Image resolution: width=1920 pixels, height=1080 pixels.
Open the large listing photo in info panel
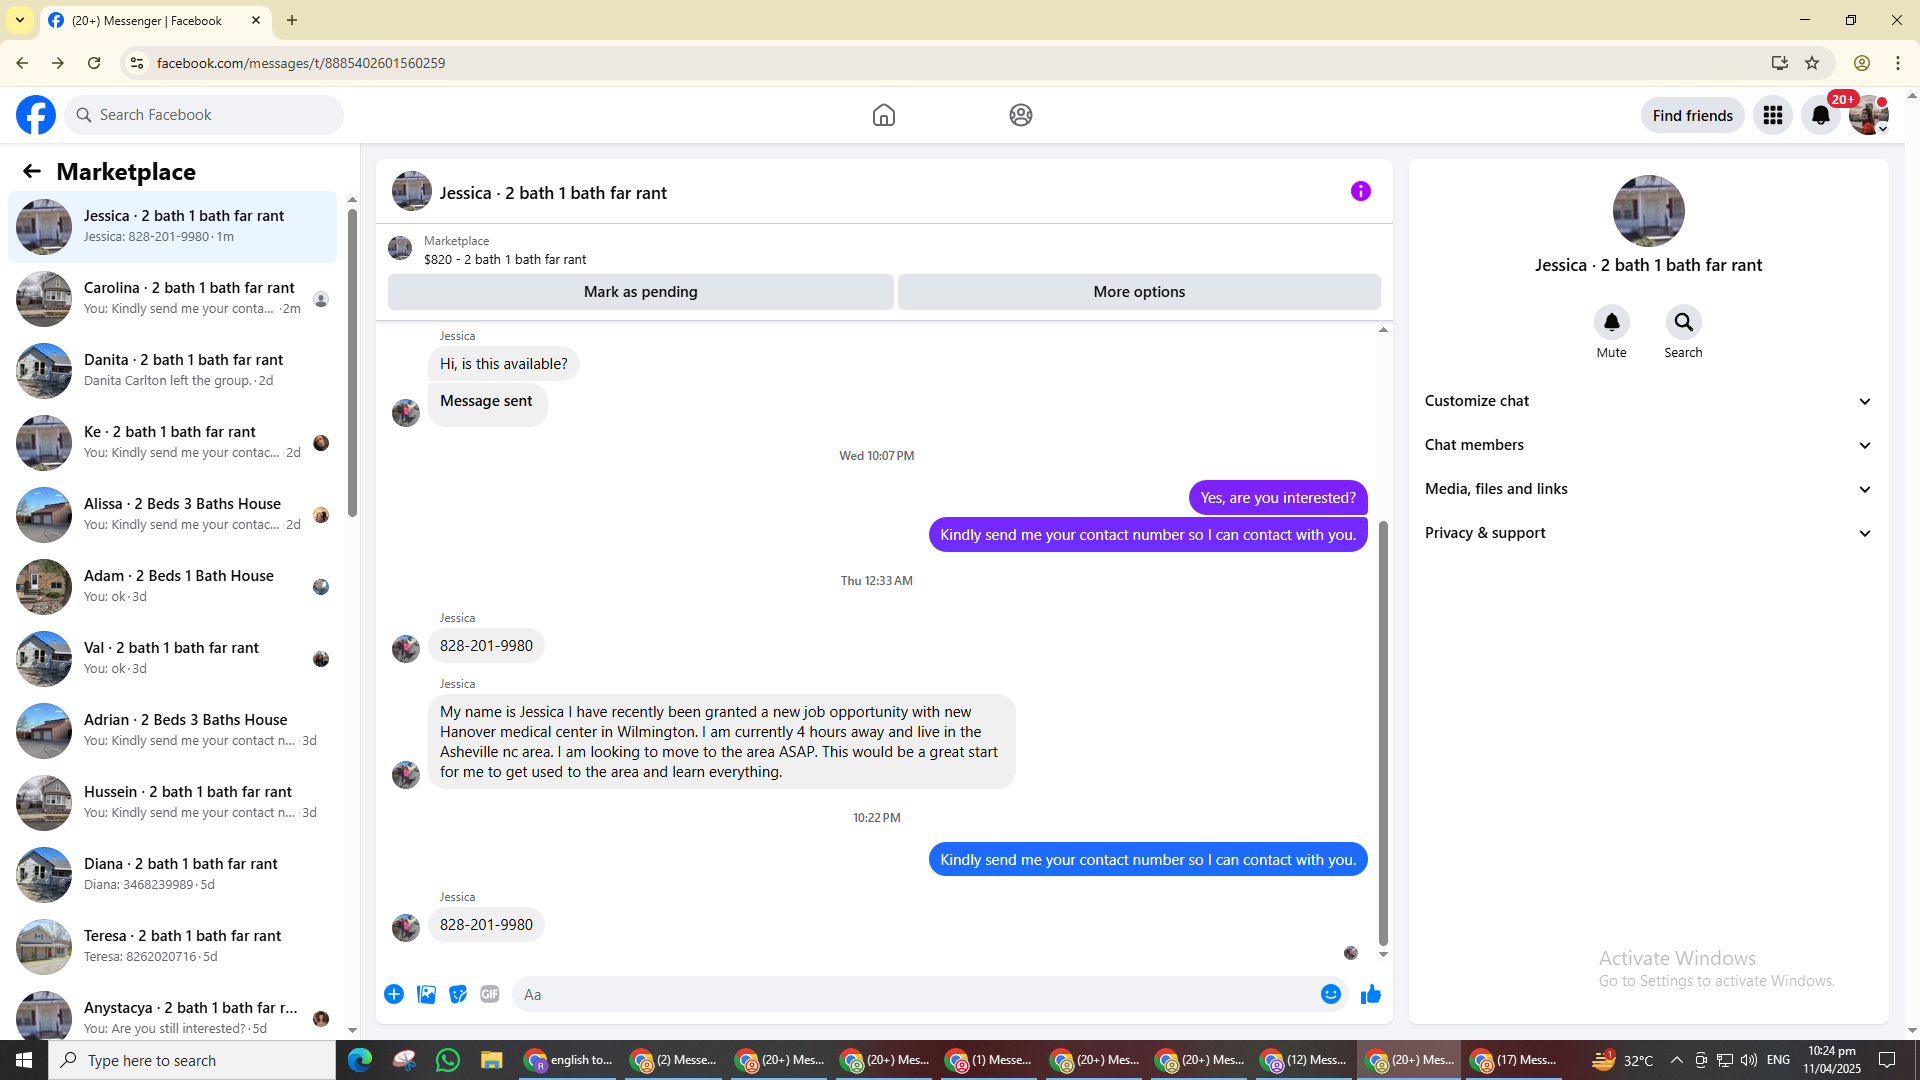click(1649, 211)
